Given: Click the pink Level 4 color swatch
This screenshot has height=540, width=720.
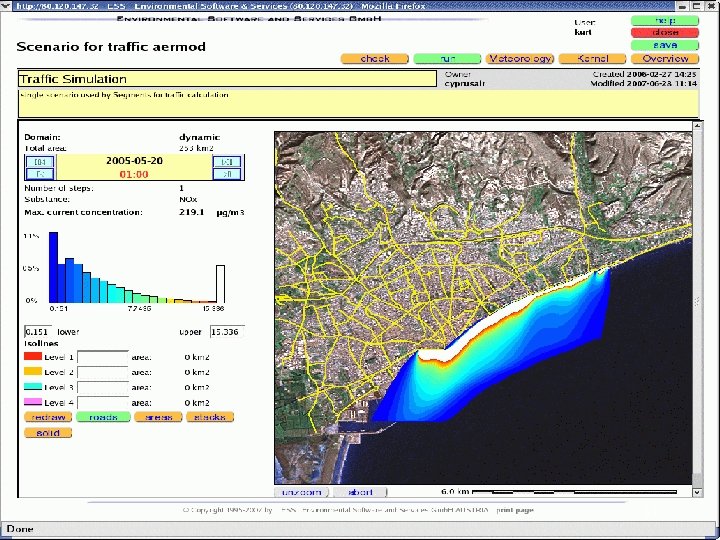Looking at the screenshot, I should [33, 402].
